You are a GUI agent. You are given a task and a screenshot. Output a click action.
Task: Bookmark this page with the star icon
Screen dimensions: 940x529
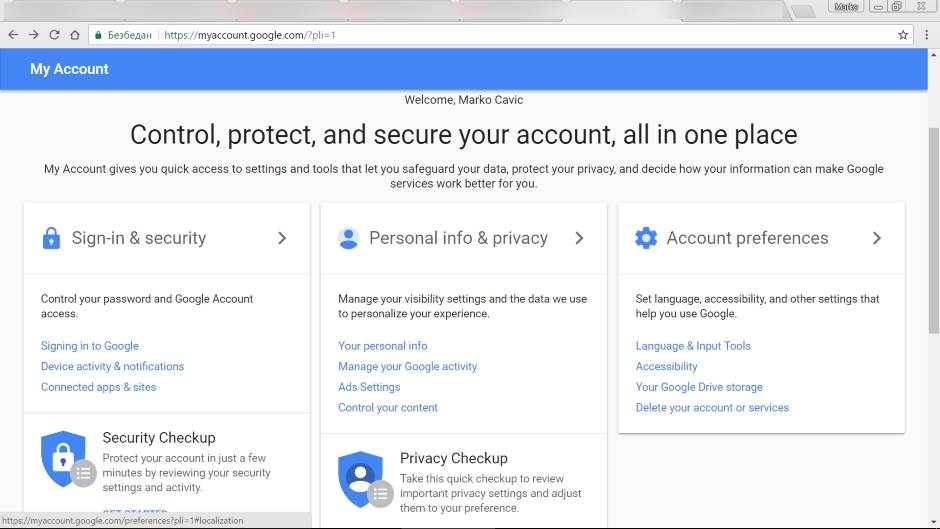(903, 35)
